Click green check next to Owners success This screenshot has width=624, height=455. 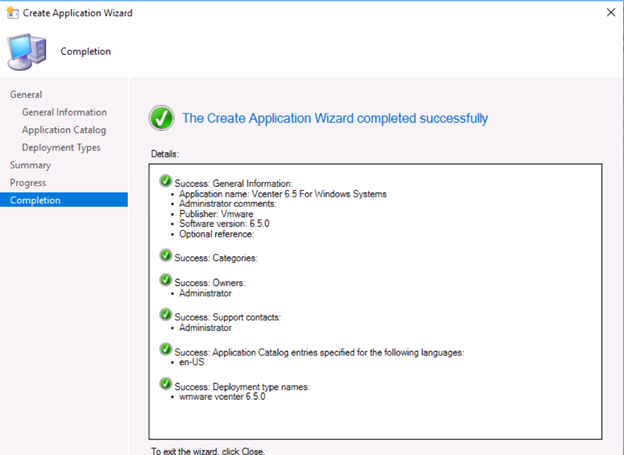[166, 280]
